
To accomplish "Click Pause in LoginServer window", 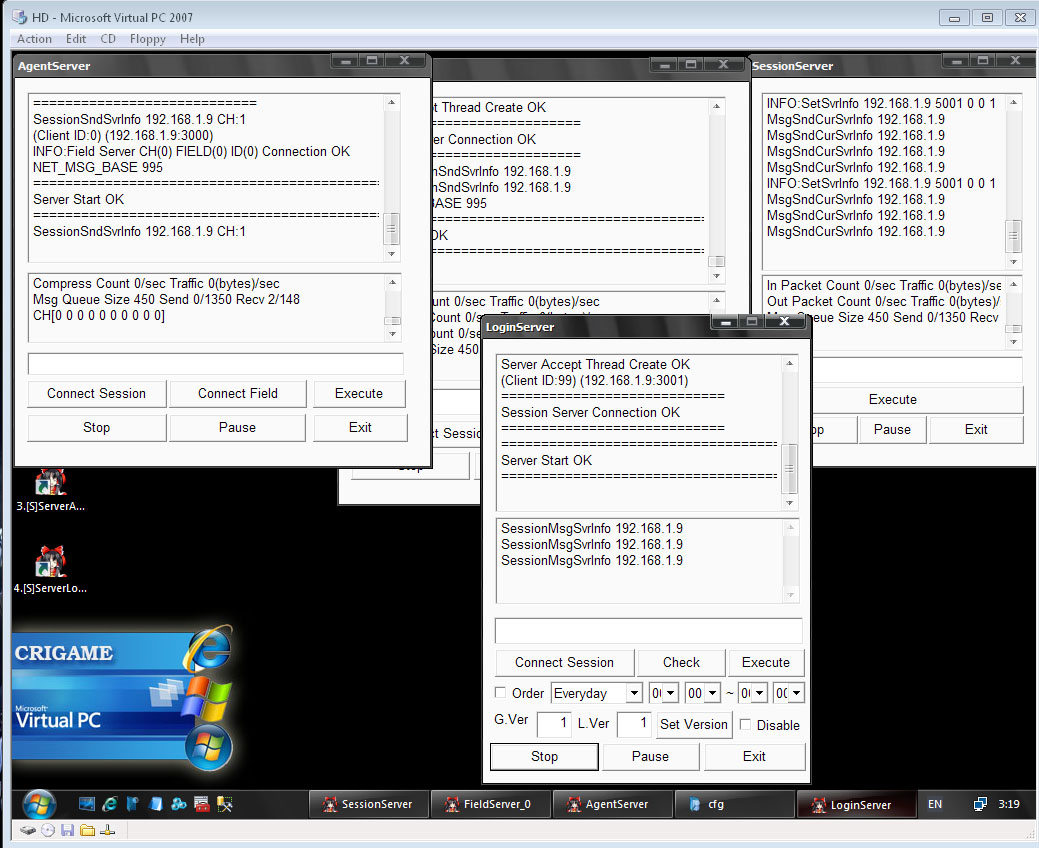I will (x=651, y=757).
